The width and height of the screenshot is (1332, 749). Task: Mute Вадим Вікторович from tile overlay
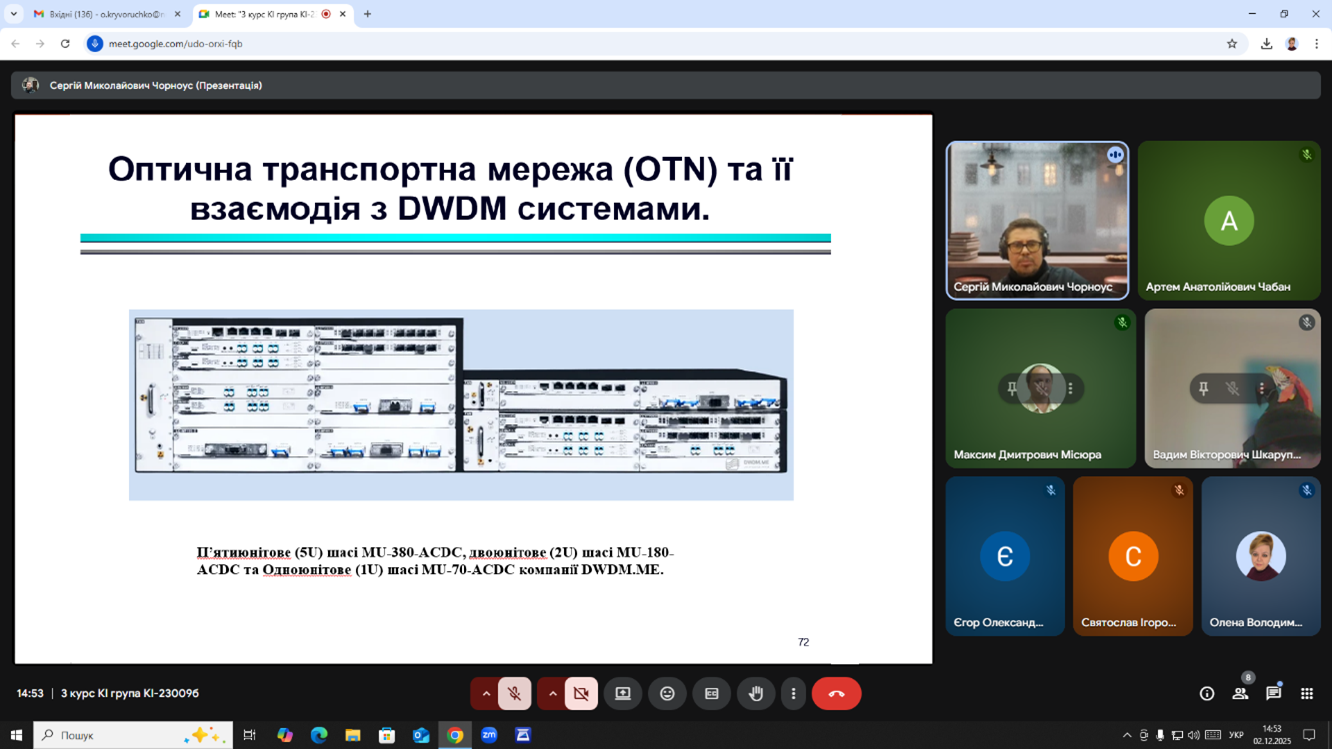[1233, 388]
